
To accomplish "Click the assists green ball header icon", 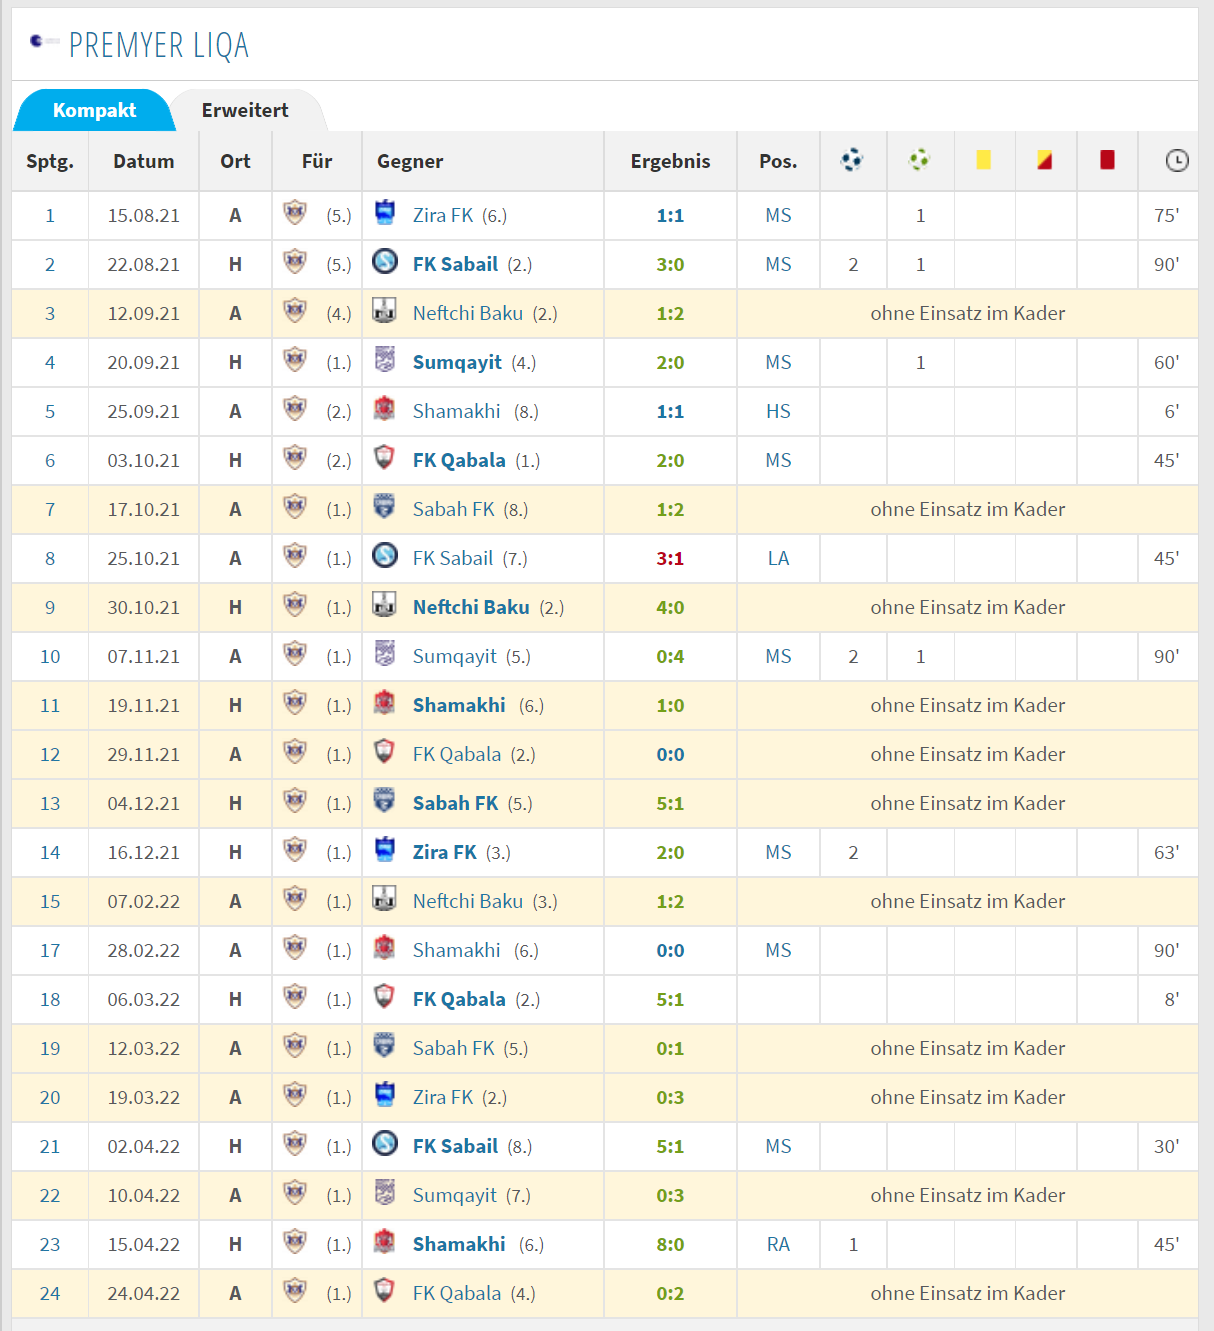I will (919, 160).
